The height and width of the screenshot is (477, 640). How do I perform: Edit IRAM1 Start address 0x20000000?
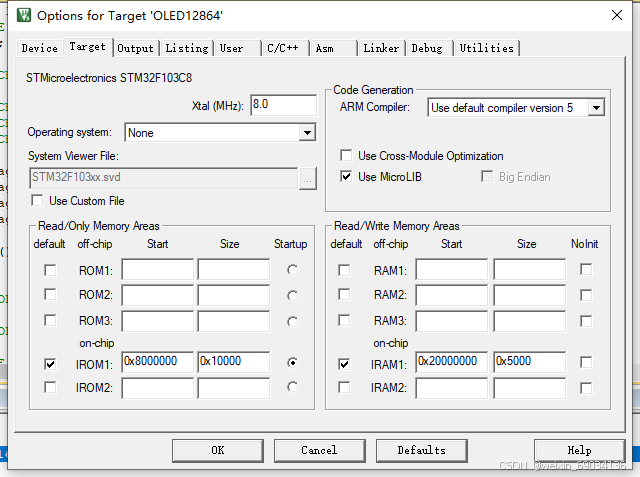click(x=452, y=362)
